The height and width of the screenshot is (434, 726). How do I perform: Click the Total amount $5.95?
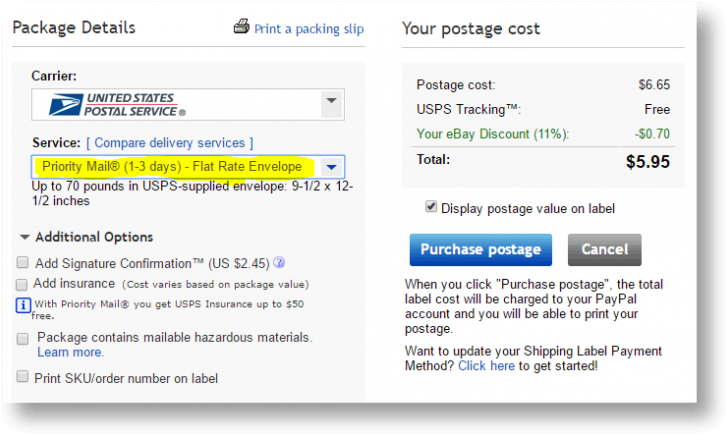(647, 161)
